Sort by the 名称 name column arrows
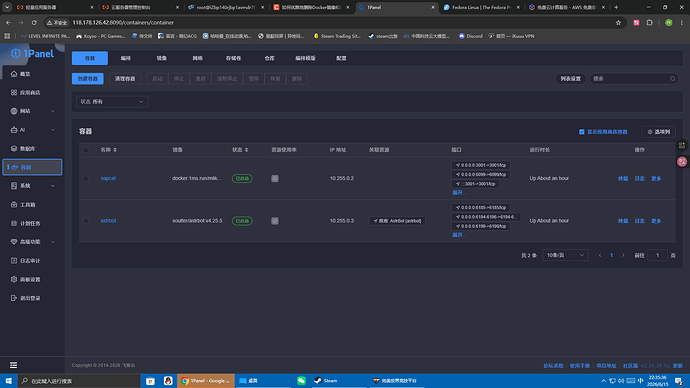Image resolution: width=690 pixels, height=388 pixels. pos(115,150)
